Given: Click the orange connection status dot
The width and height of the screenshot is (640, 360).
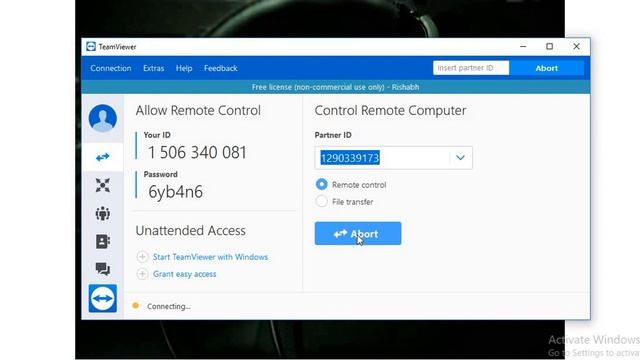Looking at the screenshot, I should (136, 305).
